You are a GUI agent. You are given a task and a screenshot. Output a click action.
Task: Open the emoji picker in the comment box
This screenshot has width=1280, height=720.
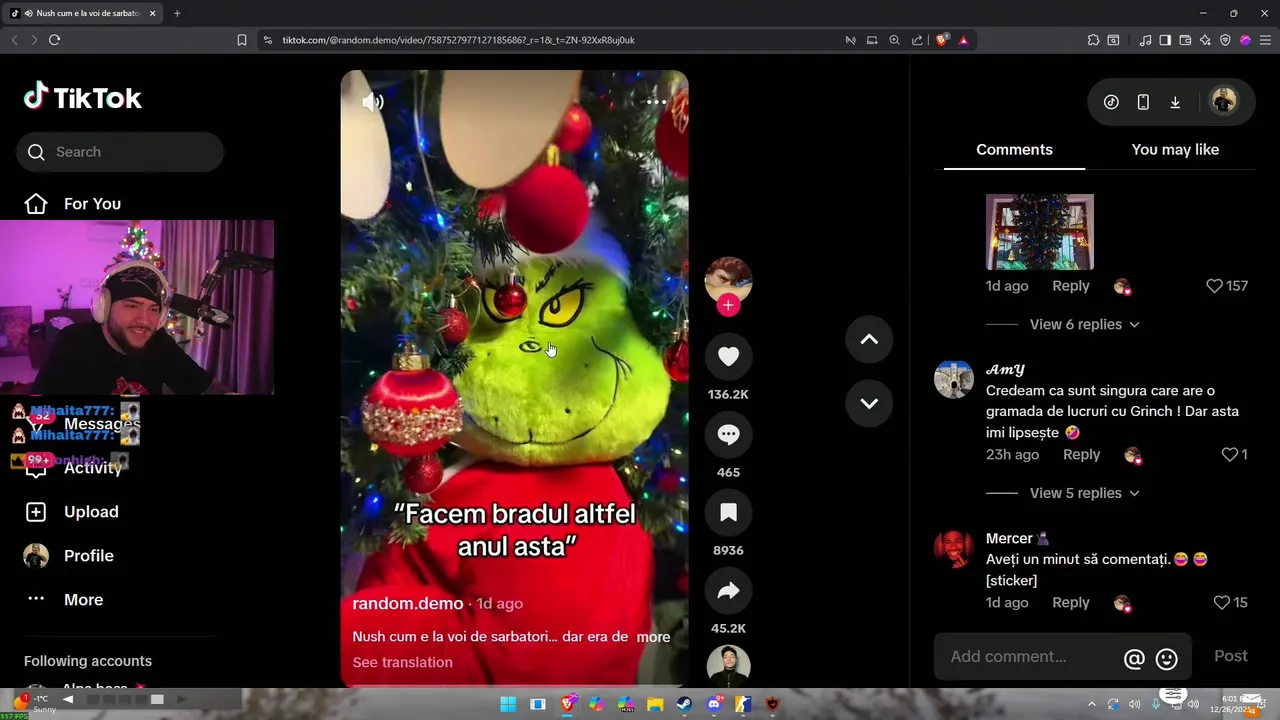point(1166,659)
